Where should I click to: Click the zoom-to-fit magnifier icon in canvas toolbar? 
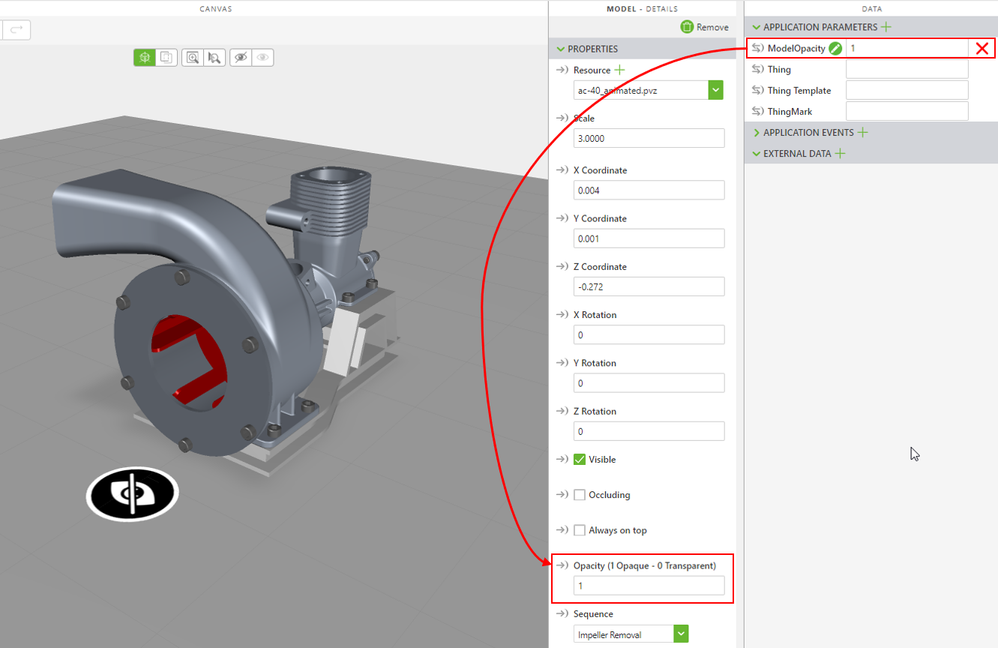point(192,58)
